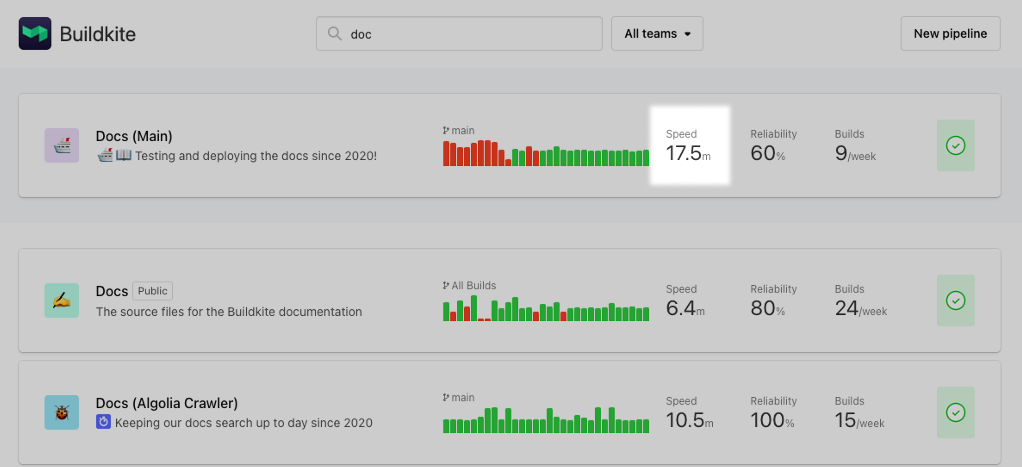Click the 6.4m speed value
The height and width of the screenshot is (467, 1022).
(x=686, y=308)
